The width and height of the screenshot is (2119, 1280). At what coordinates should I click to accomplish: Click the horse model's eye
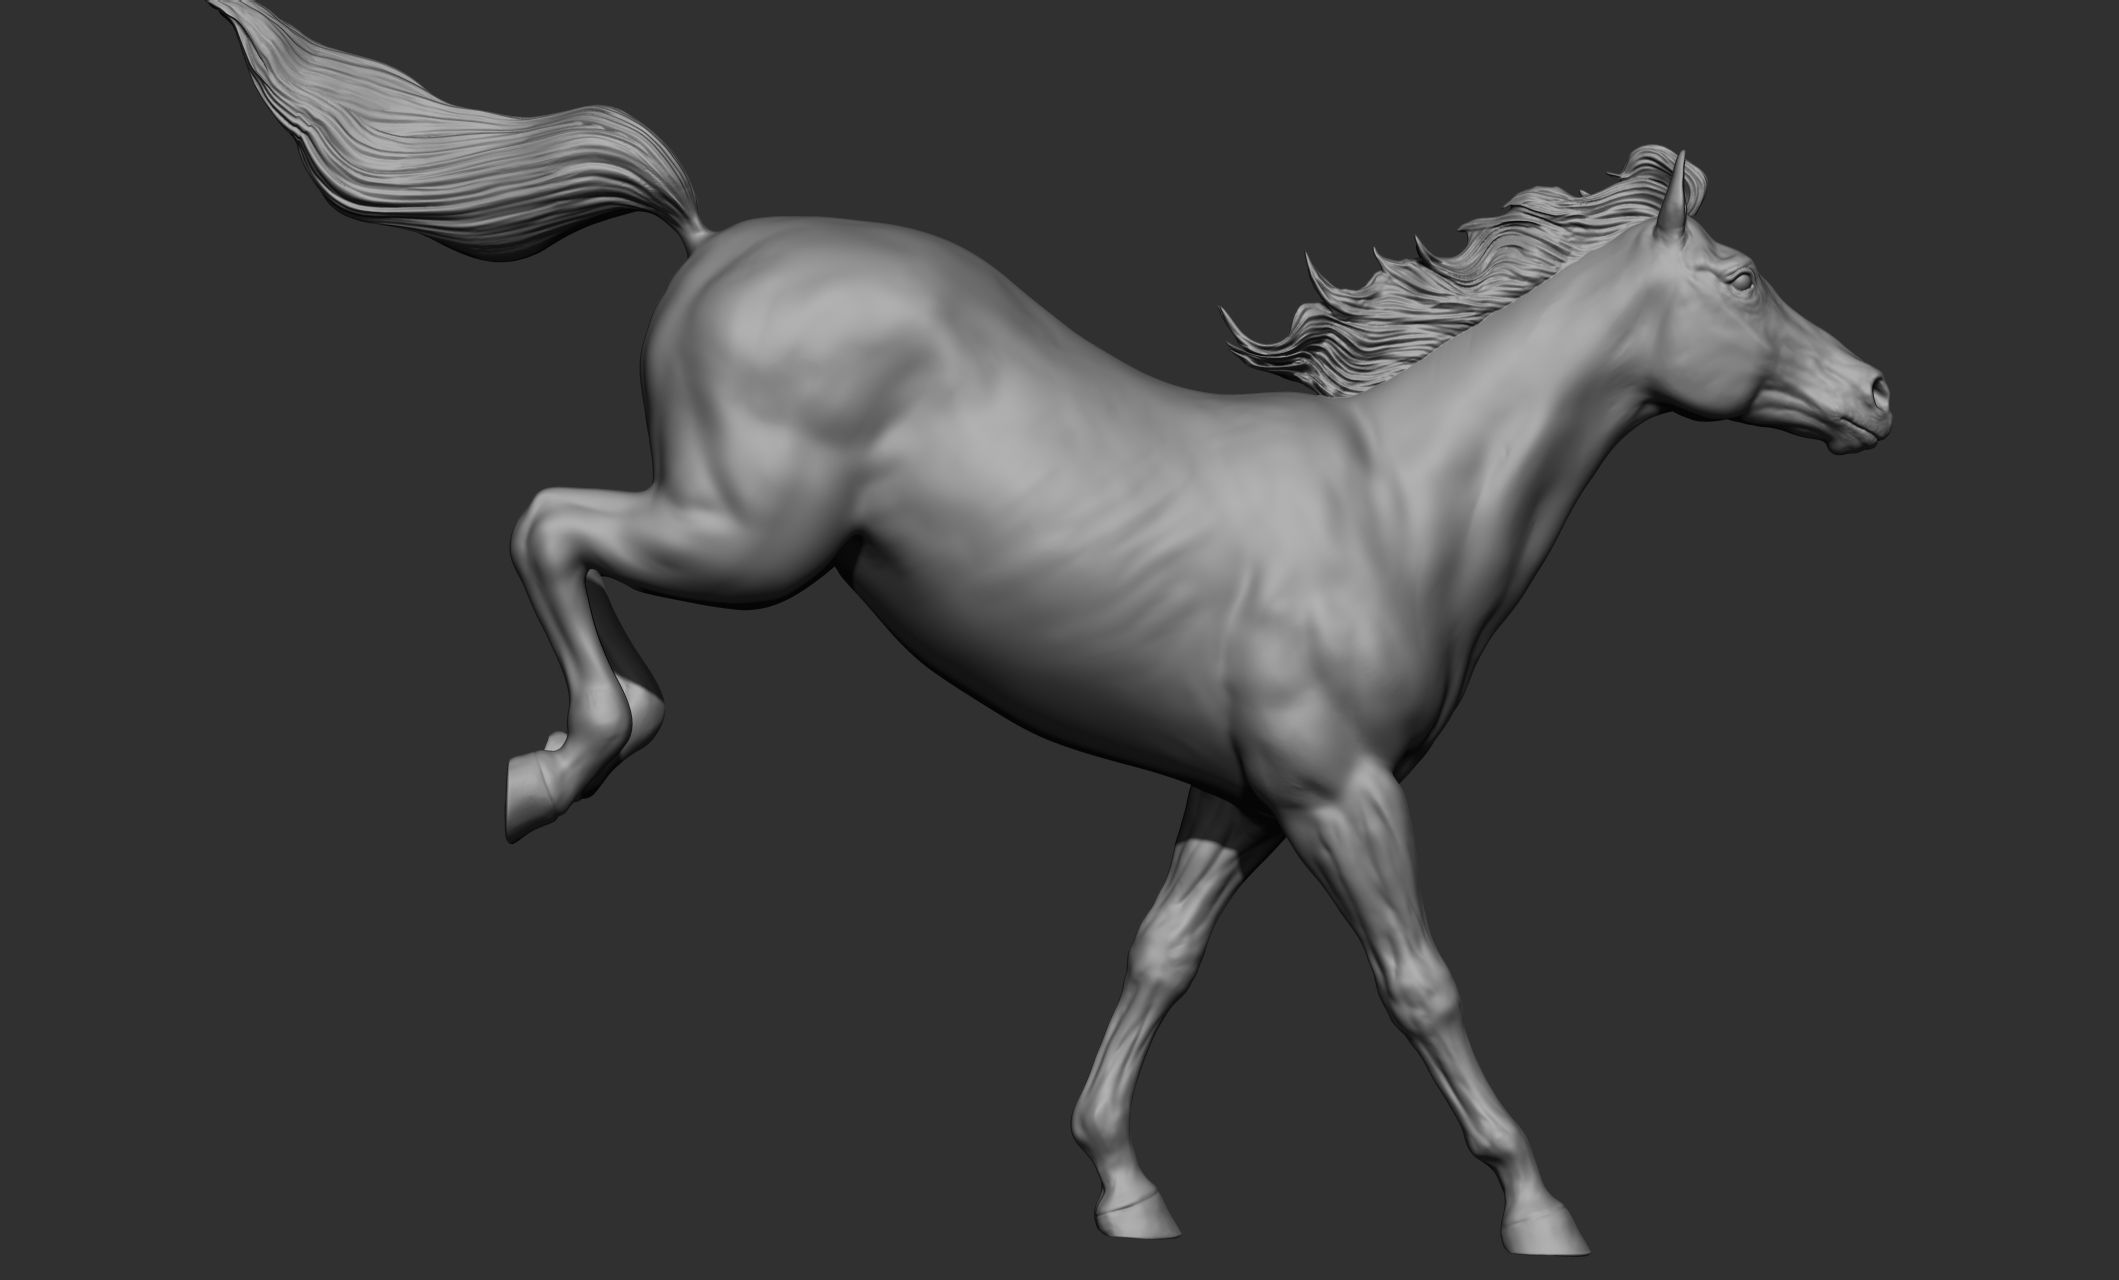[1741, 282]
